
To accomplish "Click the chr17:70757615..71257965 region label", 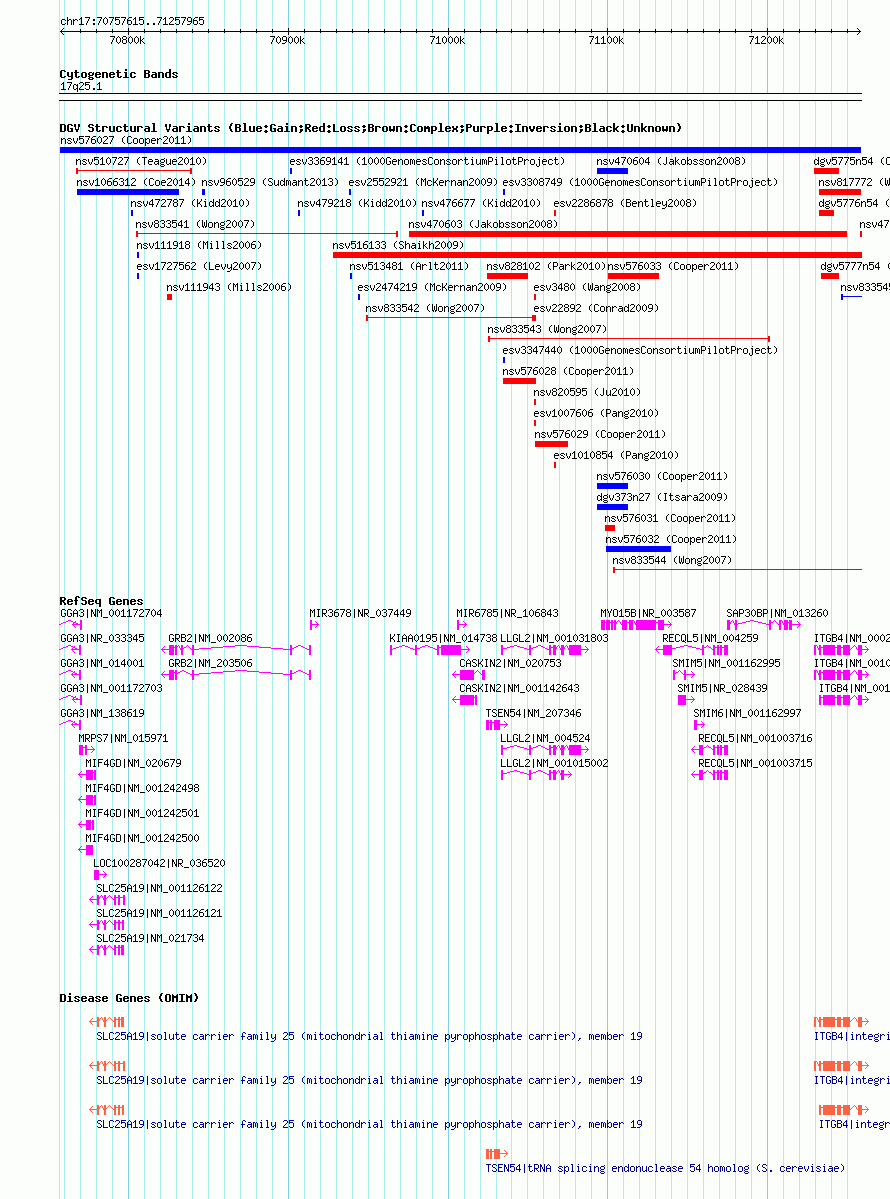I will (x=132, y=21).
